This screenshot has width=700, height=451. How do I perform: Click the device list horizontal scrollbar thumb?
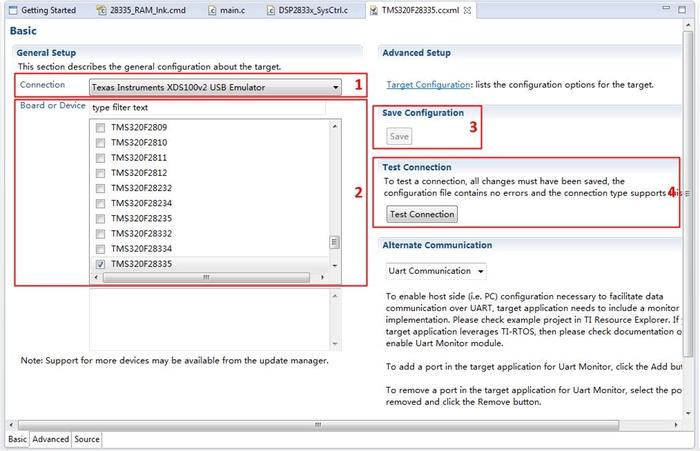pyautogui.click(x=206, y=277)
